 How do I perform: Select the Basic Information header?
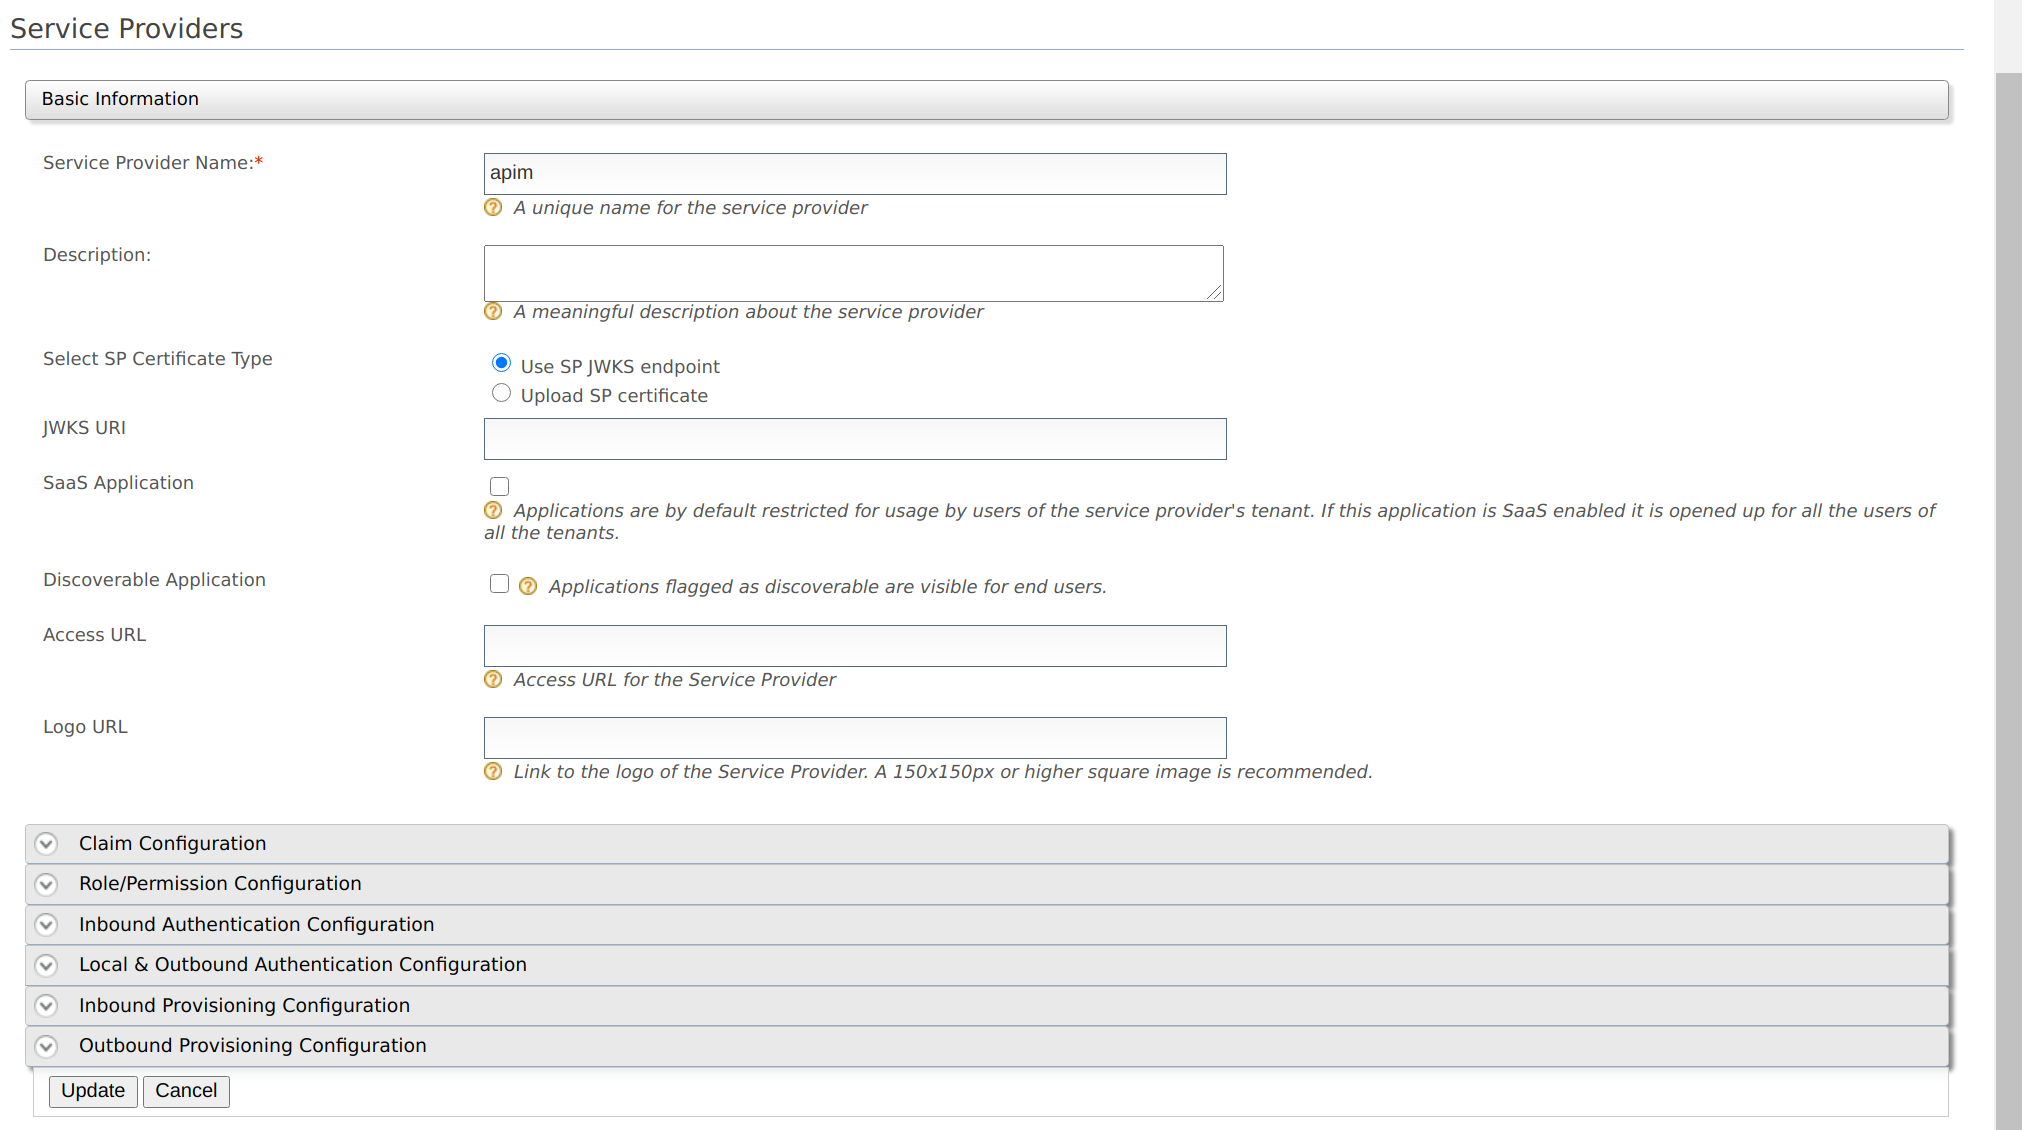tap(119, 99)
